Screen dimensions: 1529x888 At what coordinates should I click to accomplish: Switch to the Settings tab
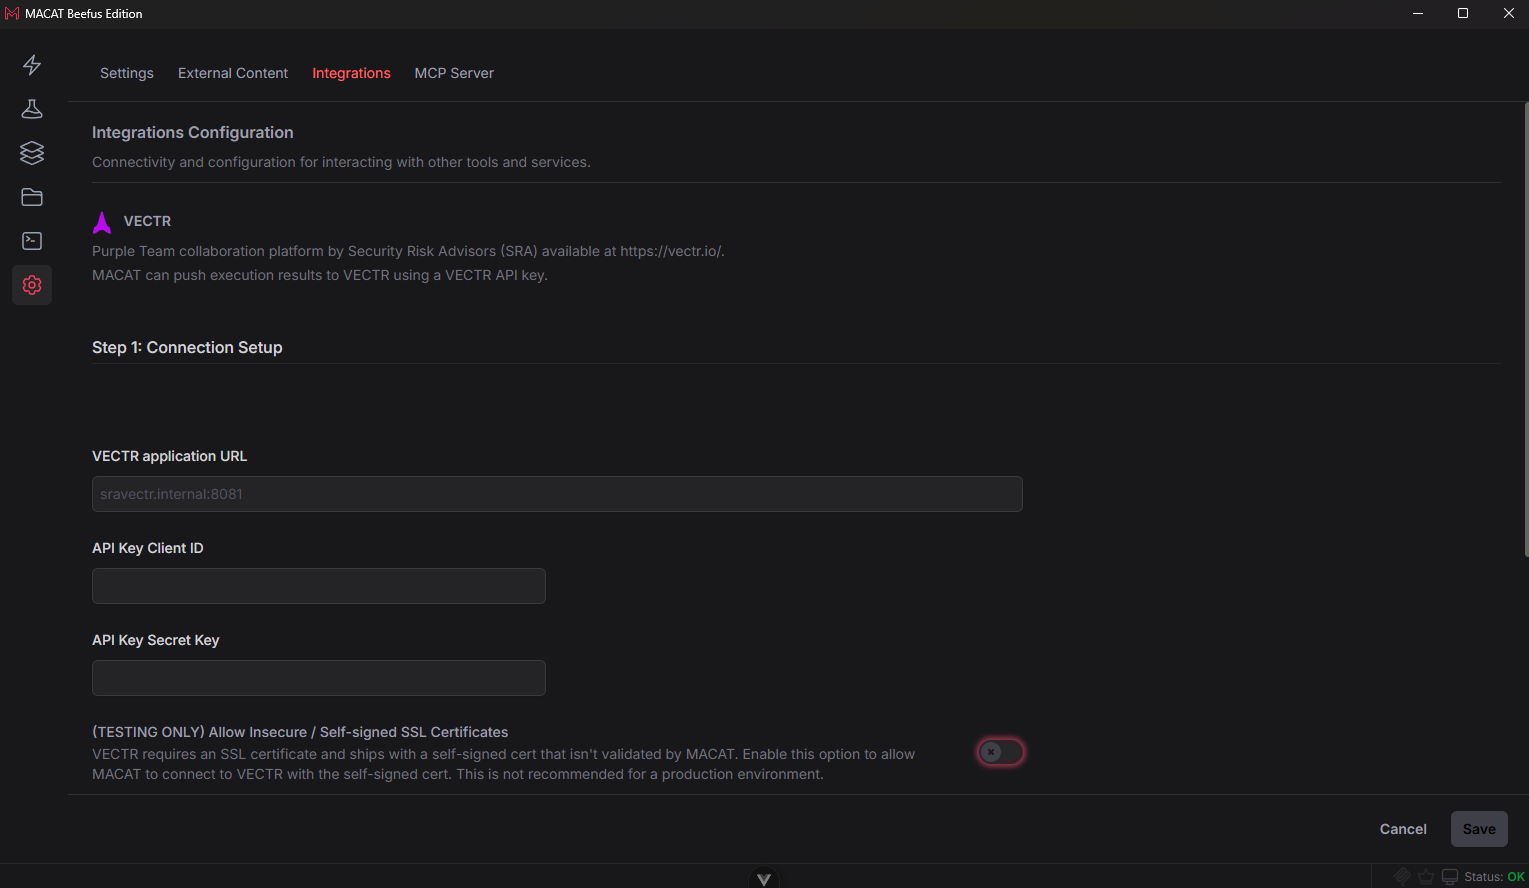tap(127, 73)
